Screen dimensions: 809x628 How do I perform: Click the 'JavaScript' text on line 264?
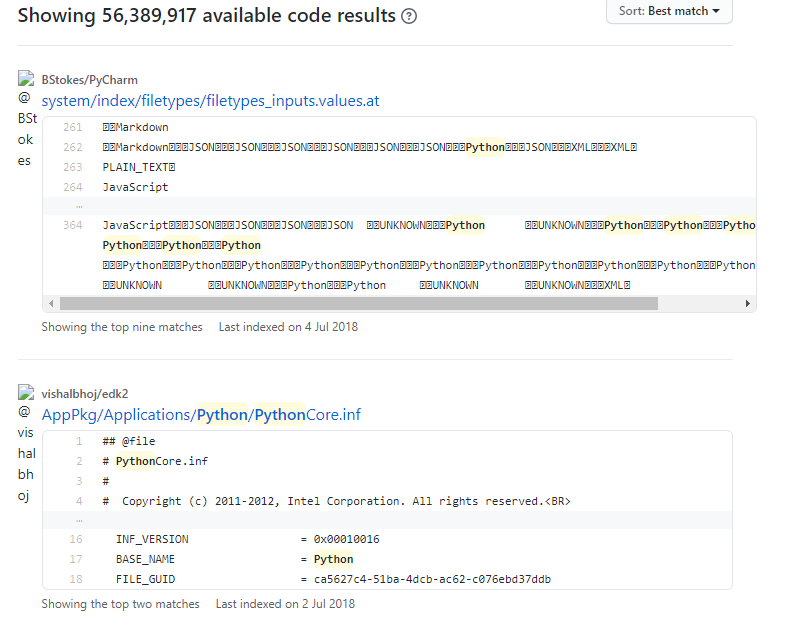[135, 187]
